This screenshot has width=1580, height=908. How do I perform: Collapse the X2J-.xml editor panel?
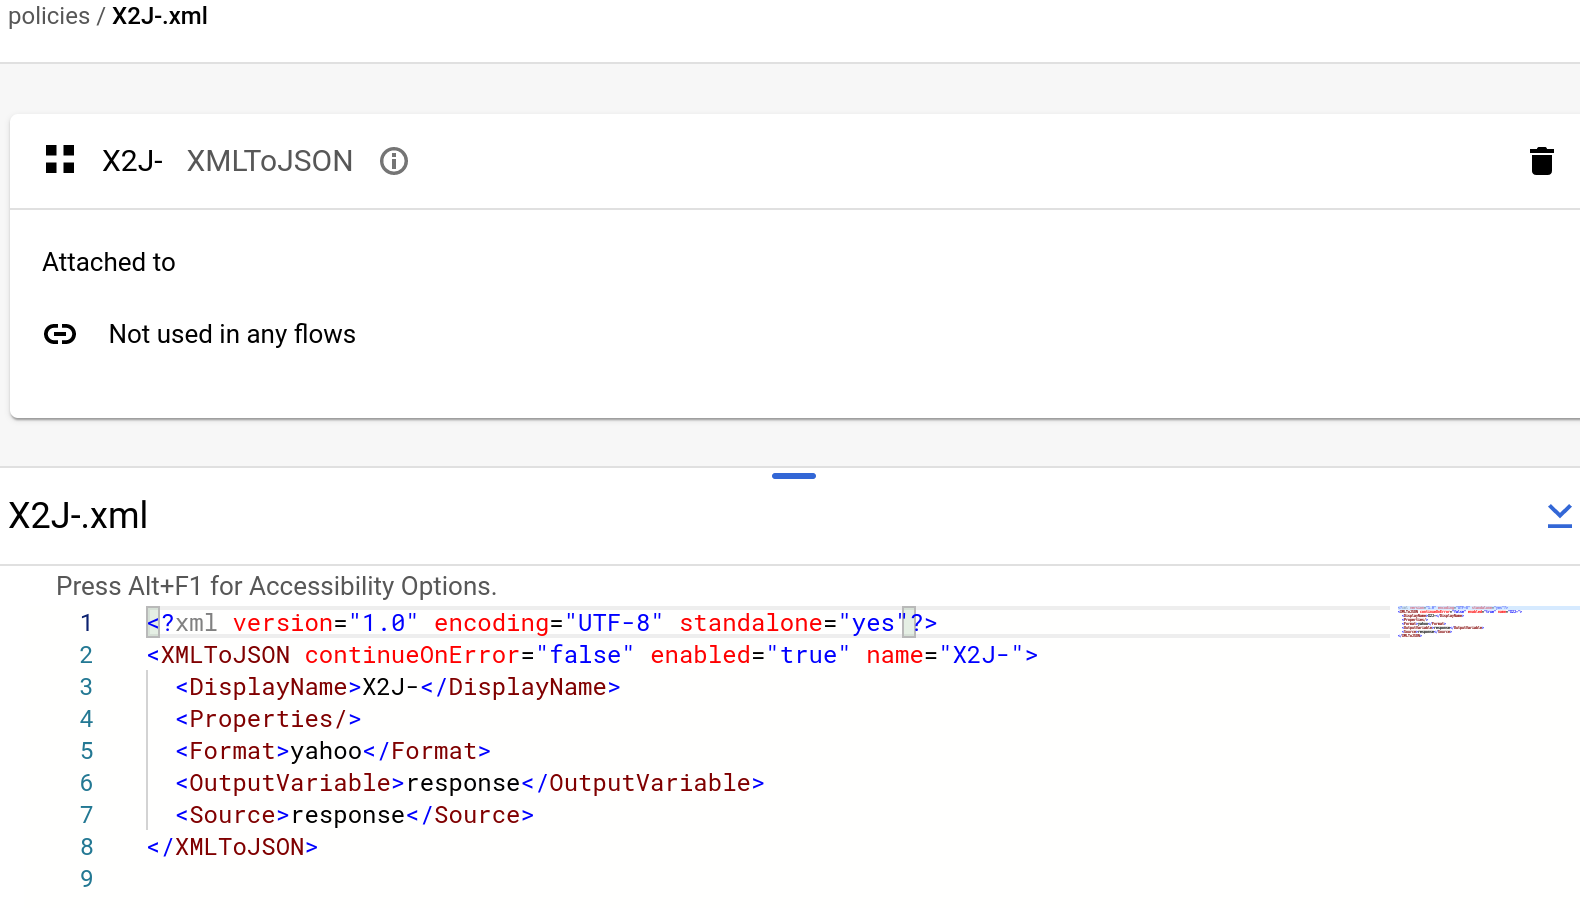pos(1559,516)
